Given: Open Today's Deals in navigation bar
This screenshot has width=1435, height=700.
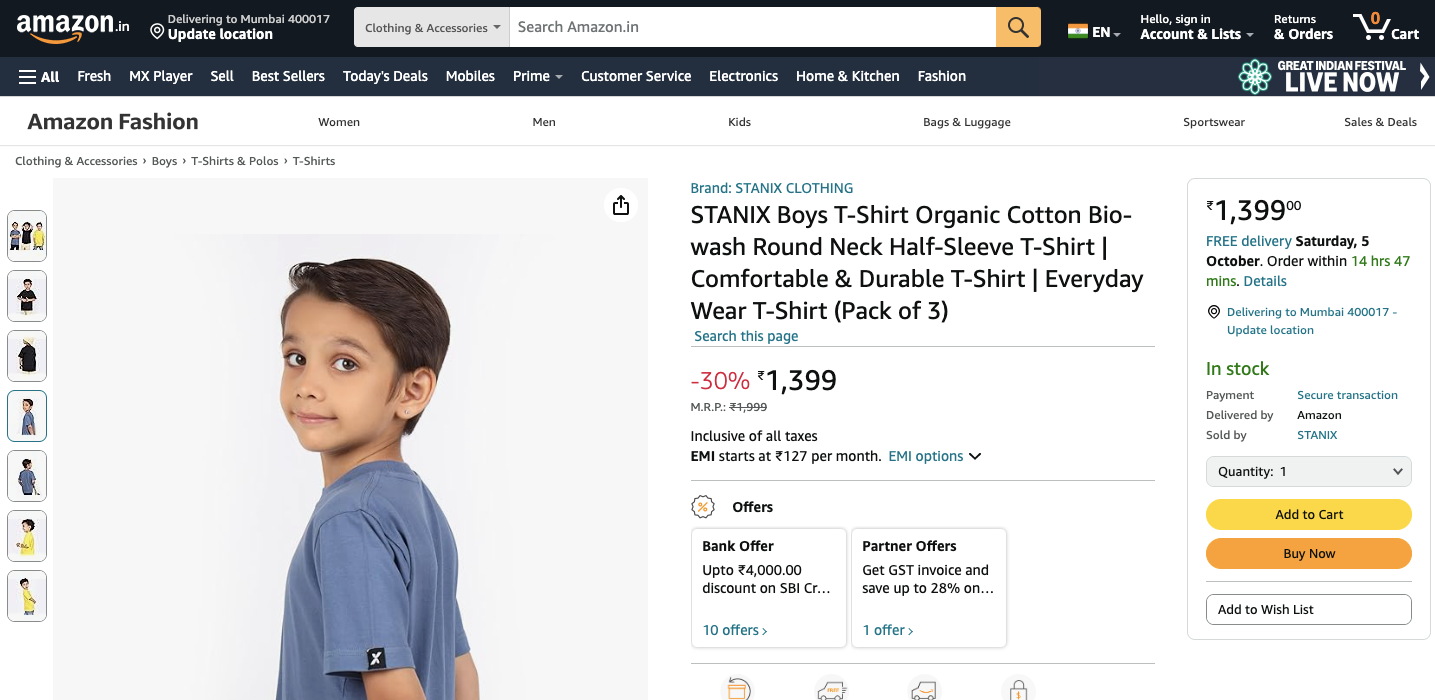Looking at the screenshot, I should (x=385, y=76).
